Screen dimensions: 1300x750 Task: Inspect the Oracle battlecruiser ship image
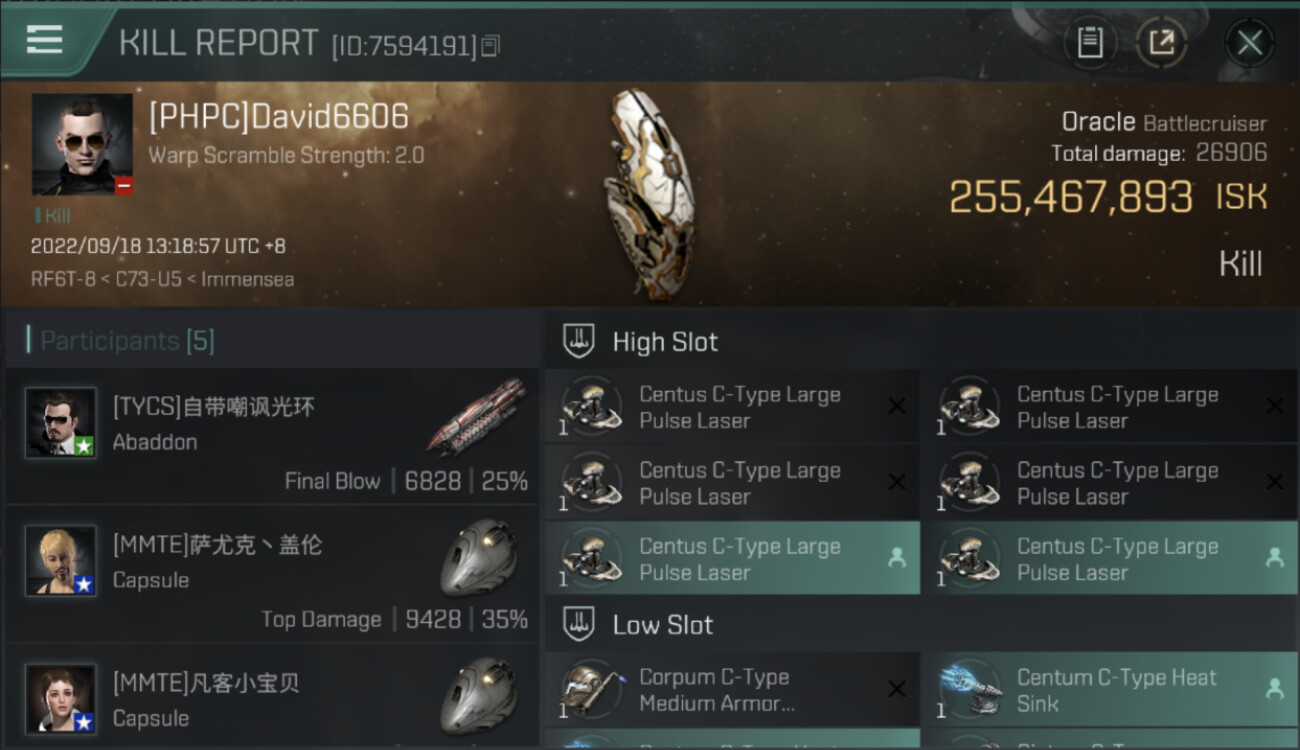tap(649, 195)
